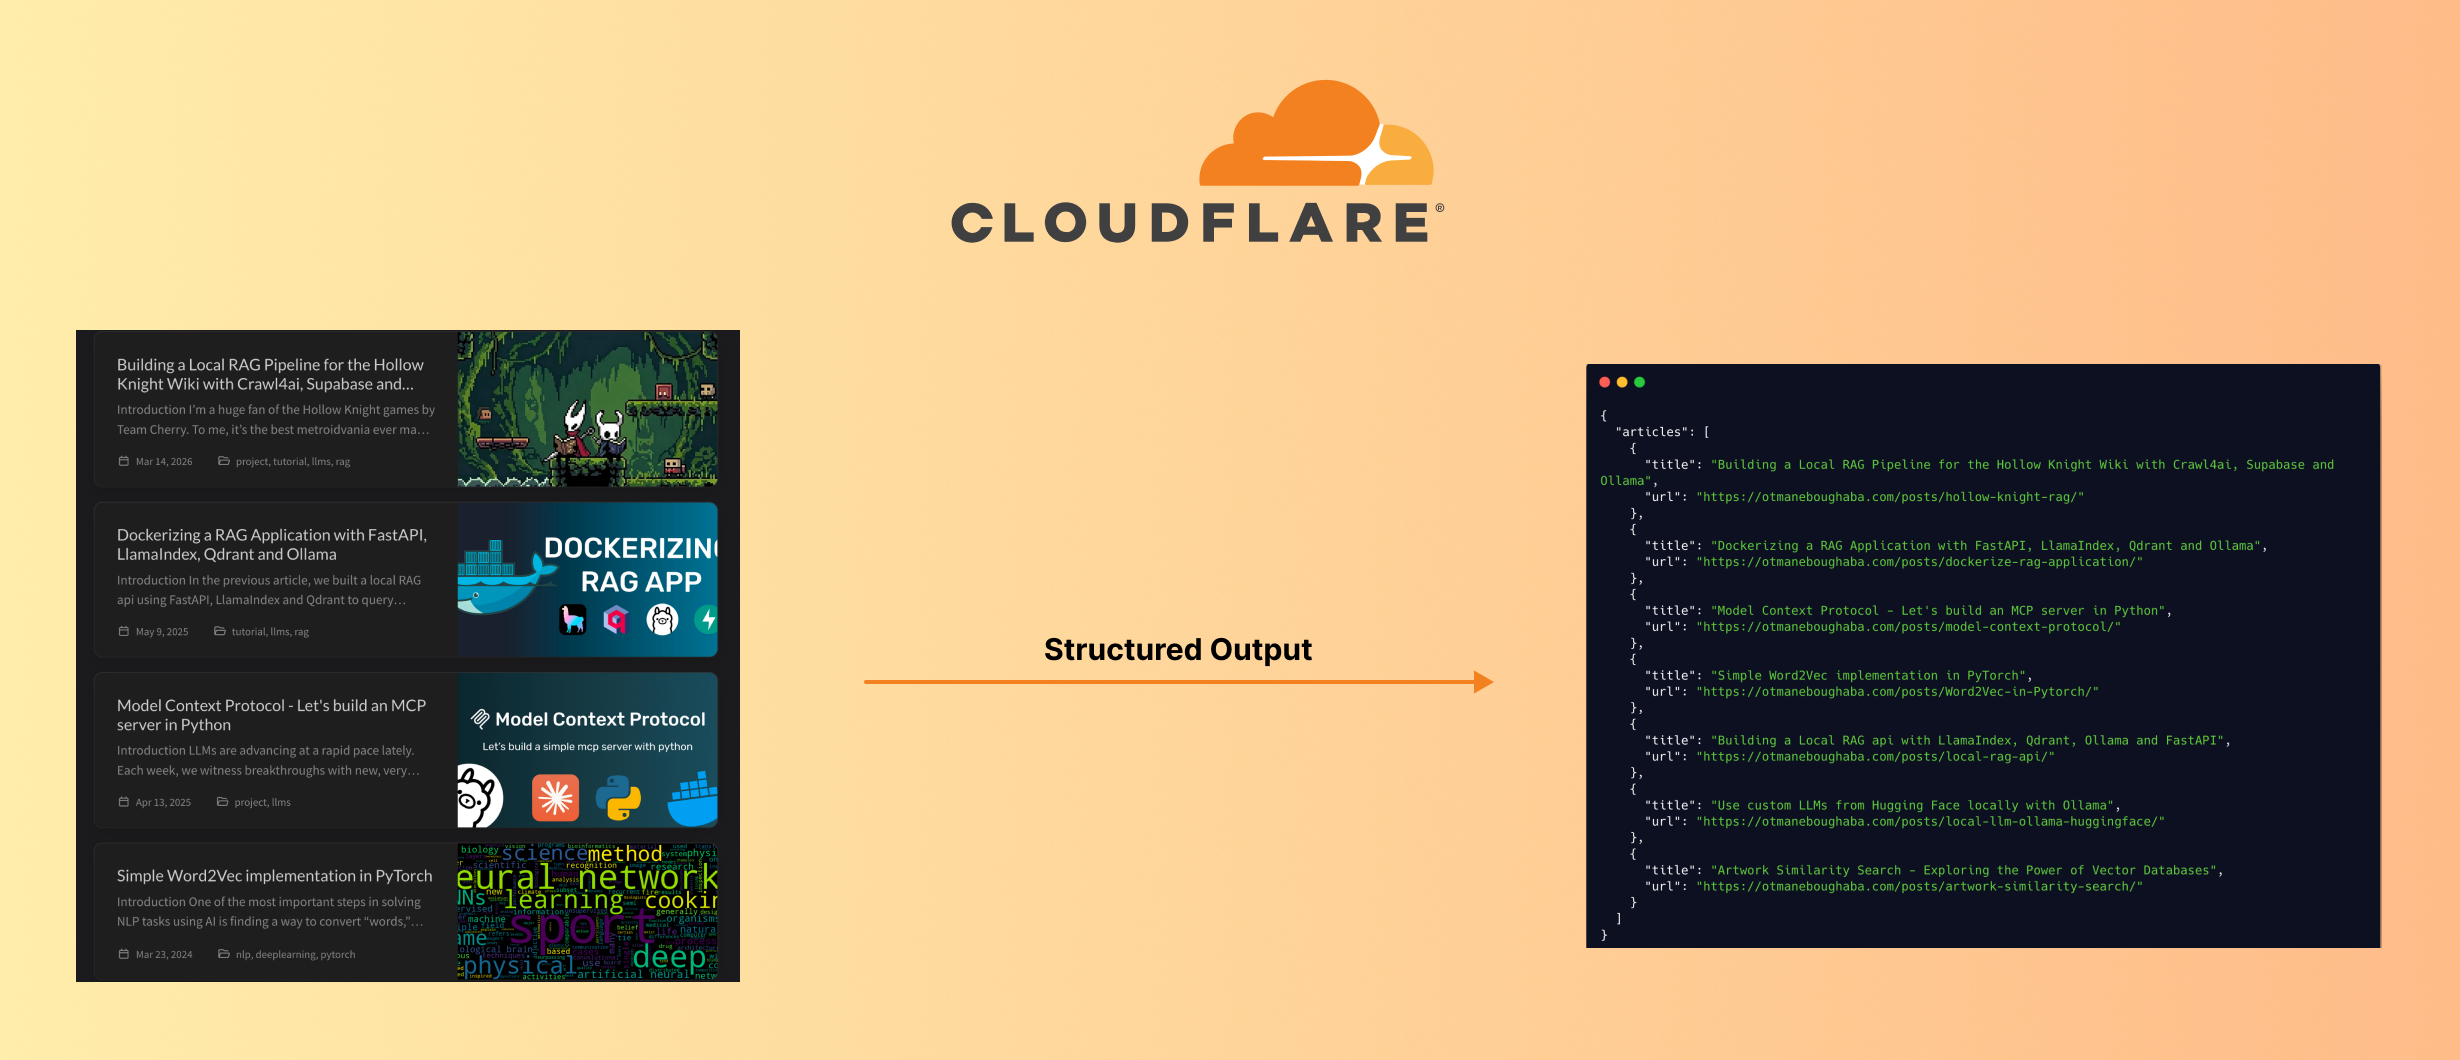Click the Python logo in MCP thumbnail
This screenshot has height=1060, width=2460.
(618, 798)
